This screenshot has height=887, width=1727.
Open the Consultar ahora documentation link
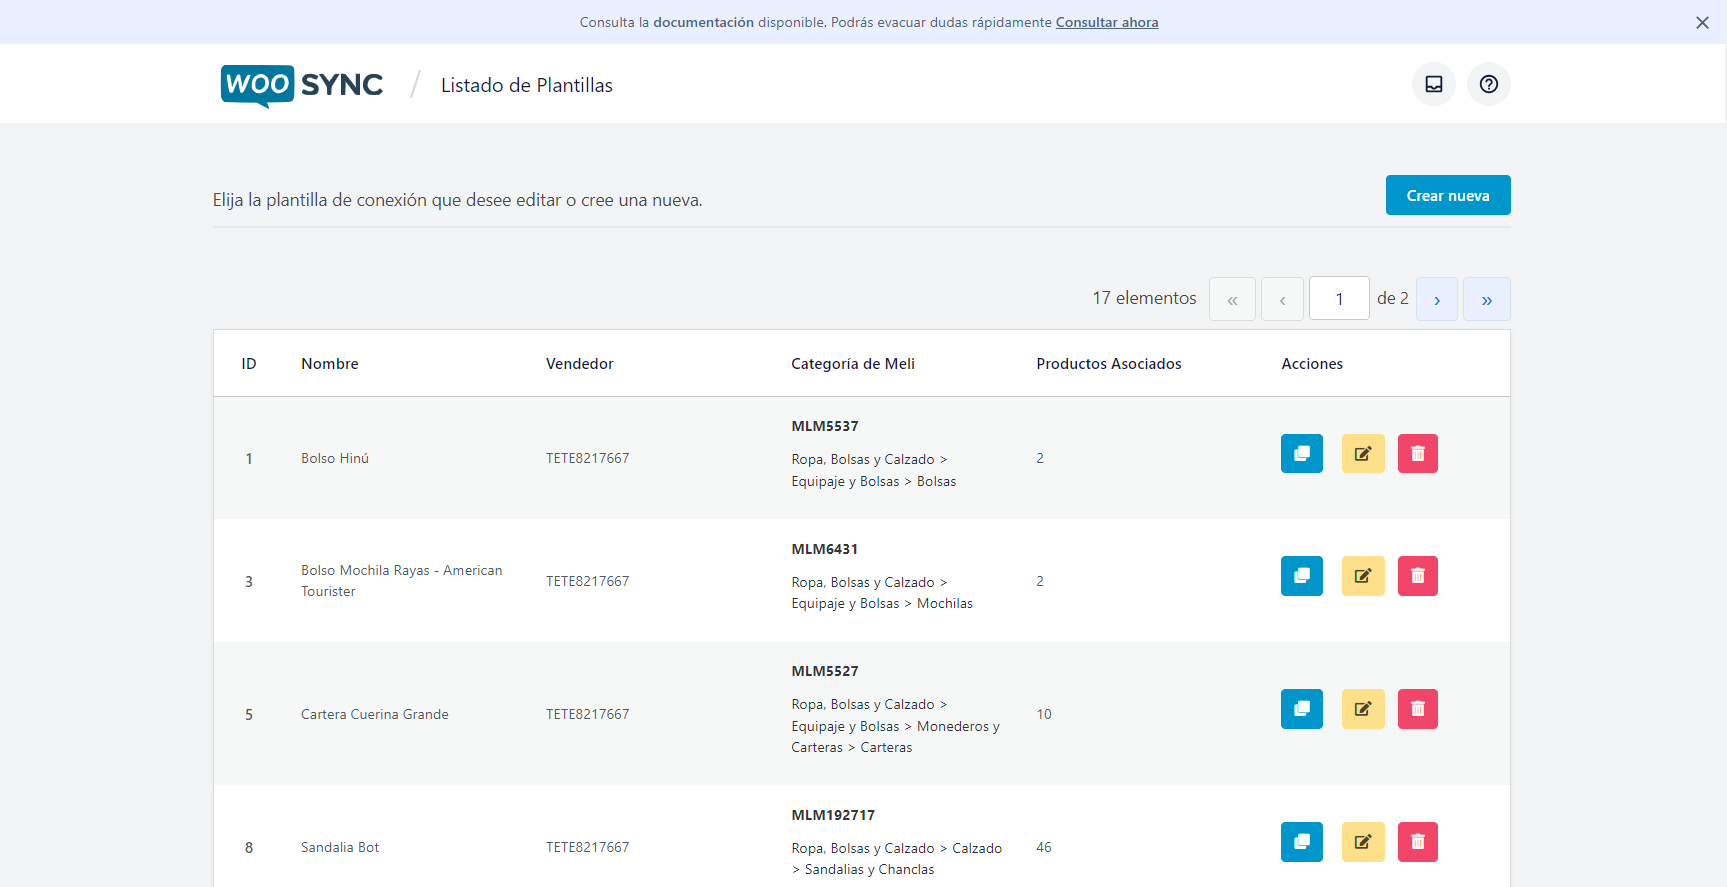tap(1106, 22)
